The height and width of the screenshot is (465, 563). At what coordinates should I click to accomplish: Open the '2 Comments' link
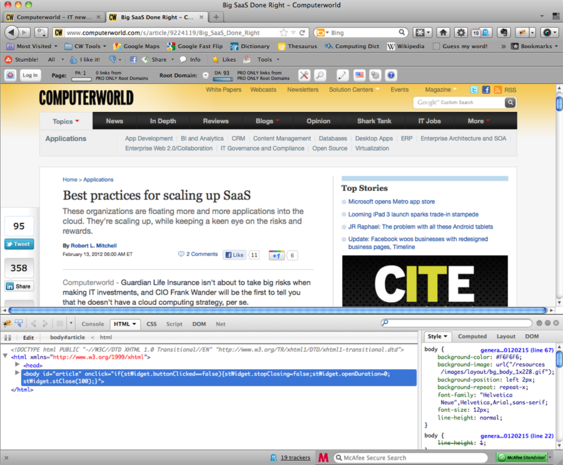[202, 254]
